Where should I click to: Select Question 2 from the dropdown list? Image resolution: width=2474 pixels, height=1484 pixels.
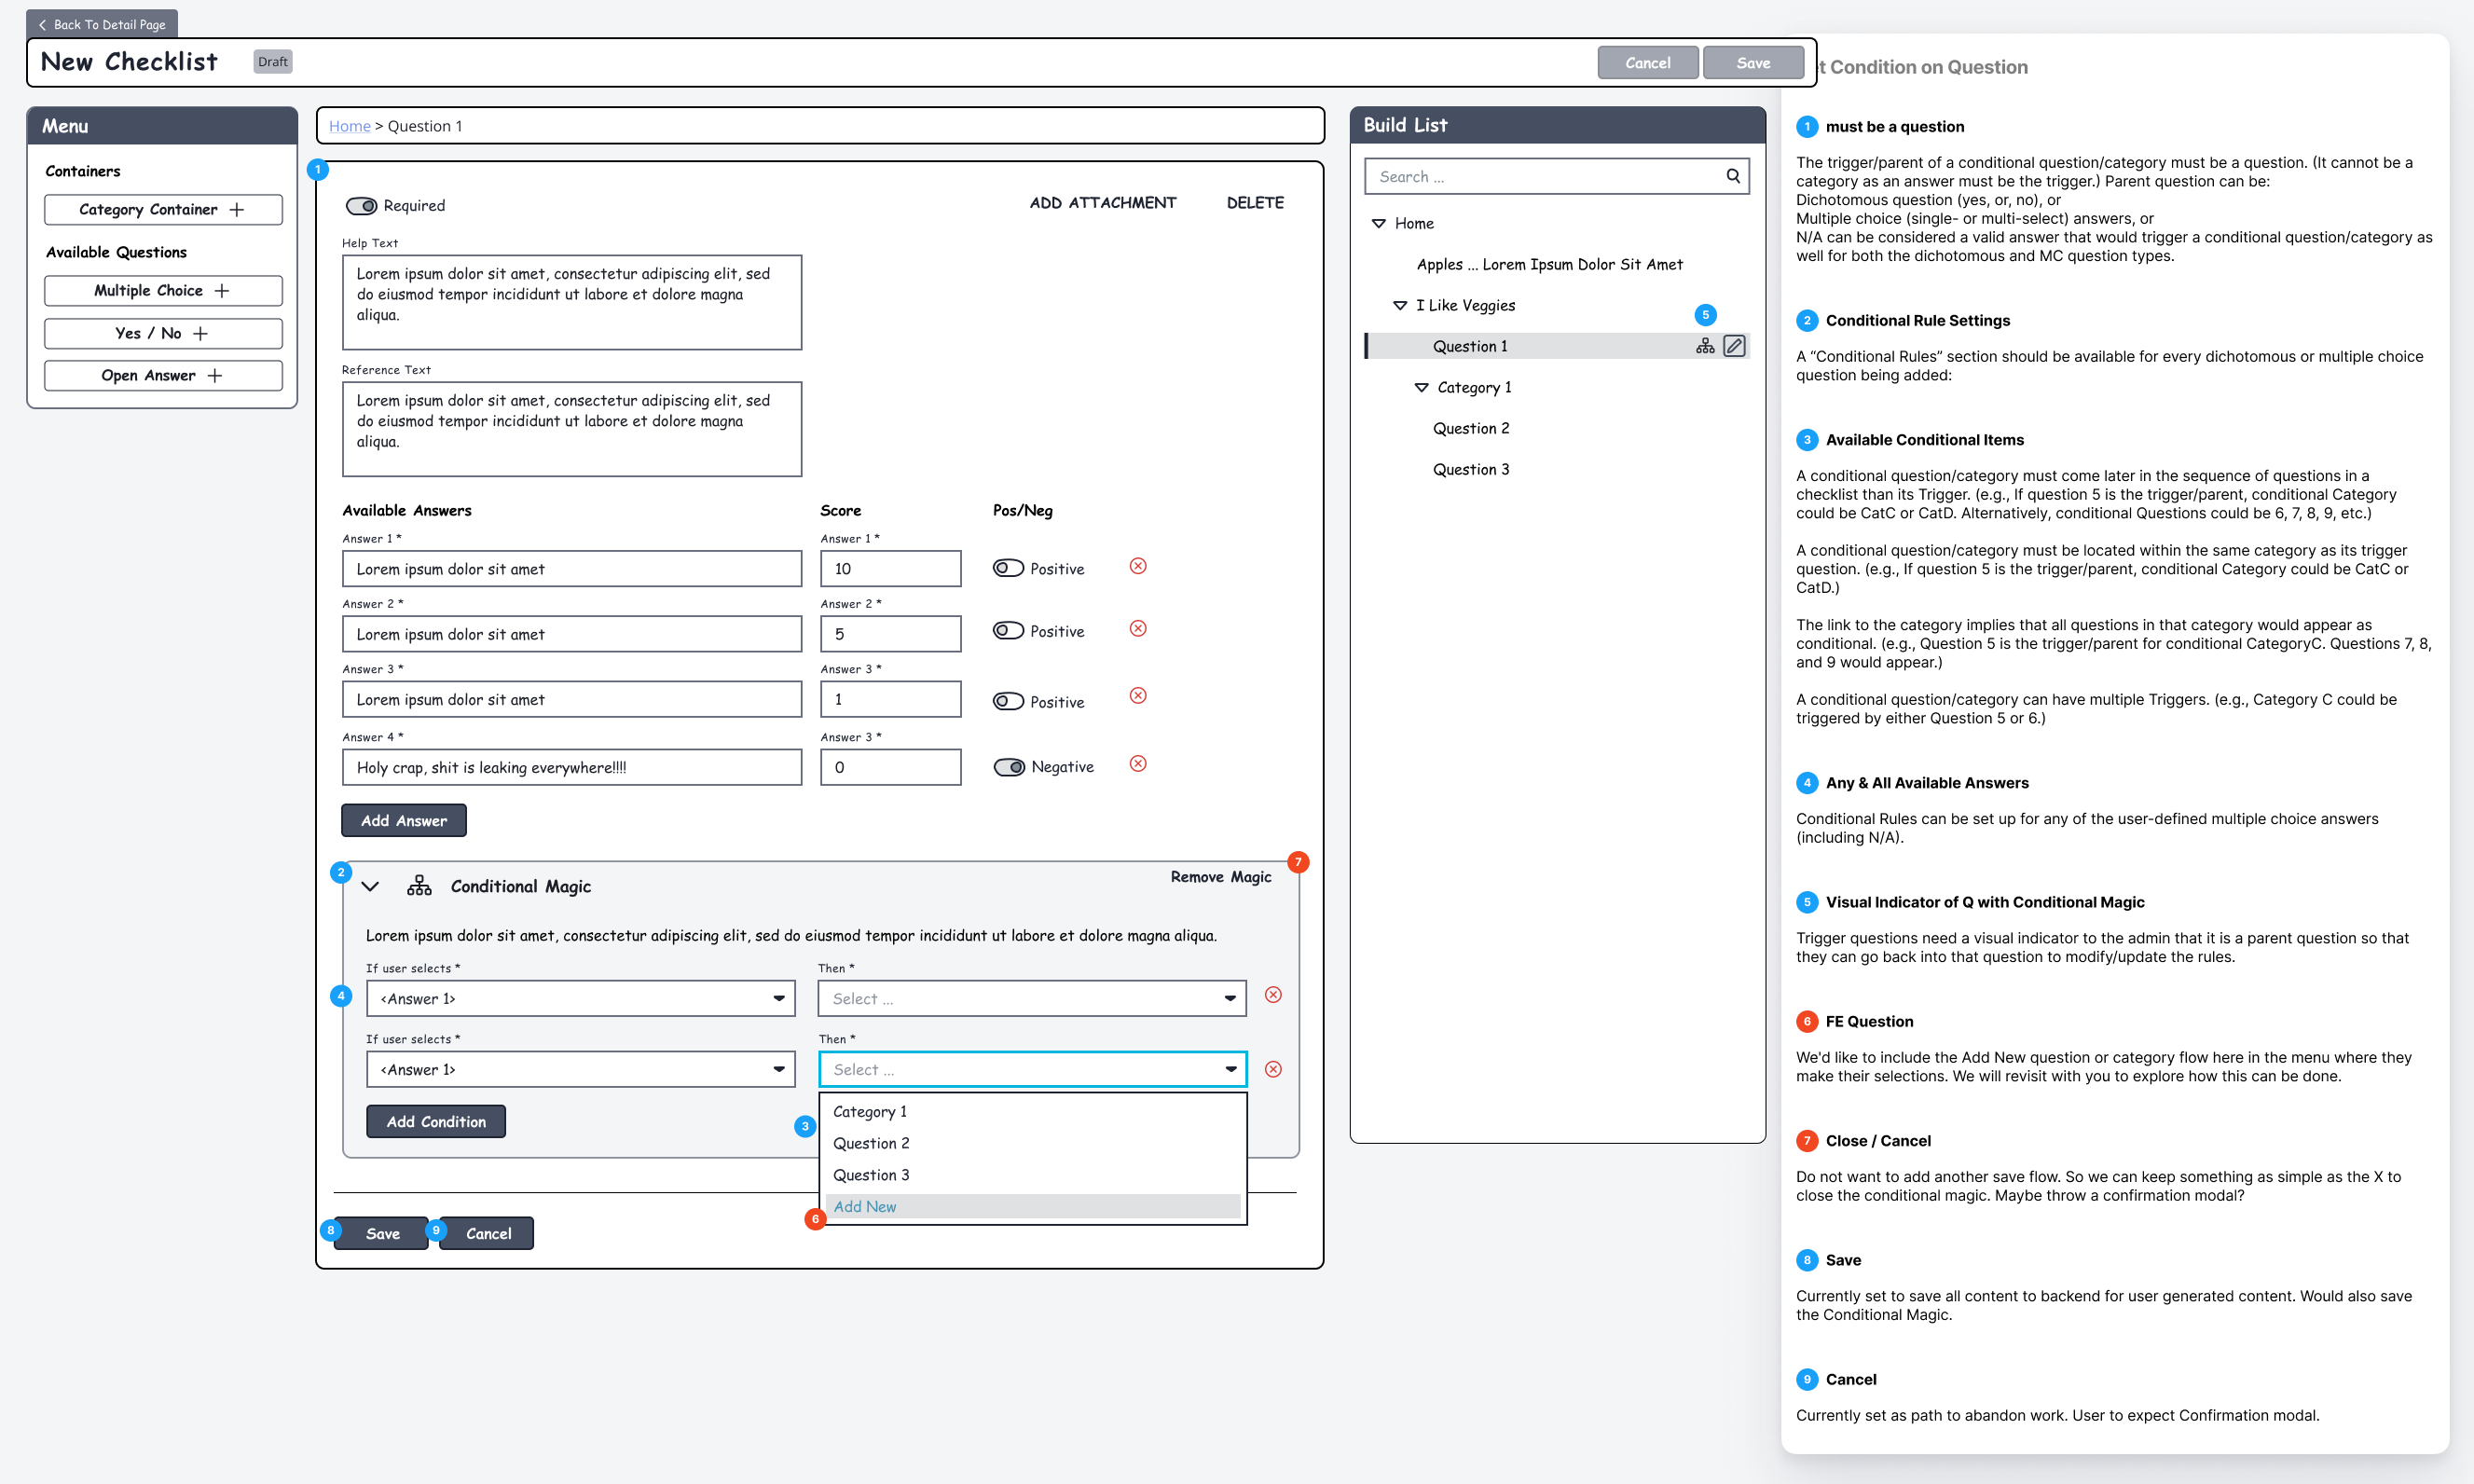coord(1032,1143)
